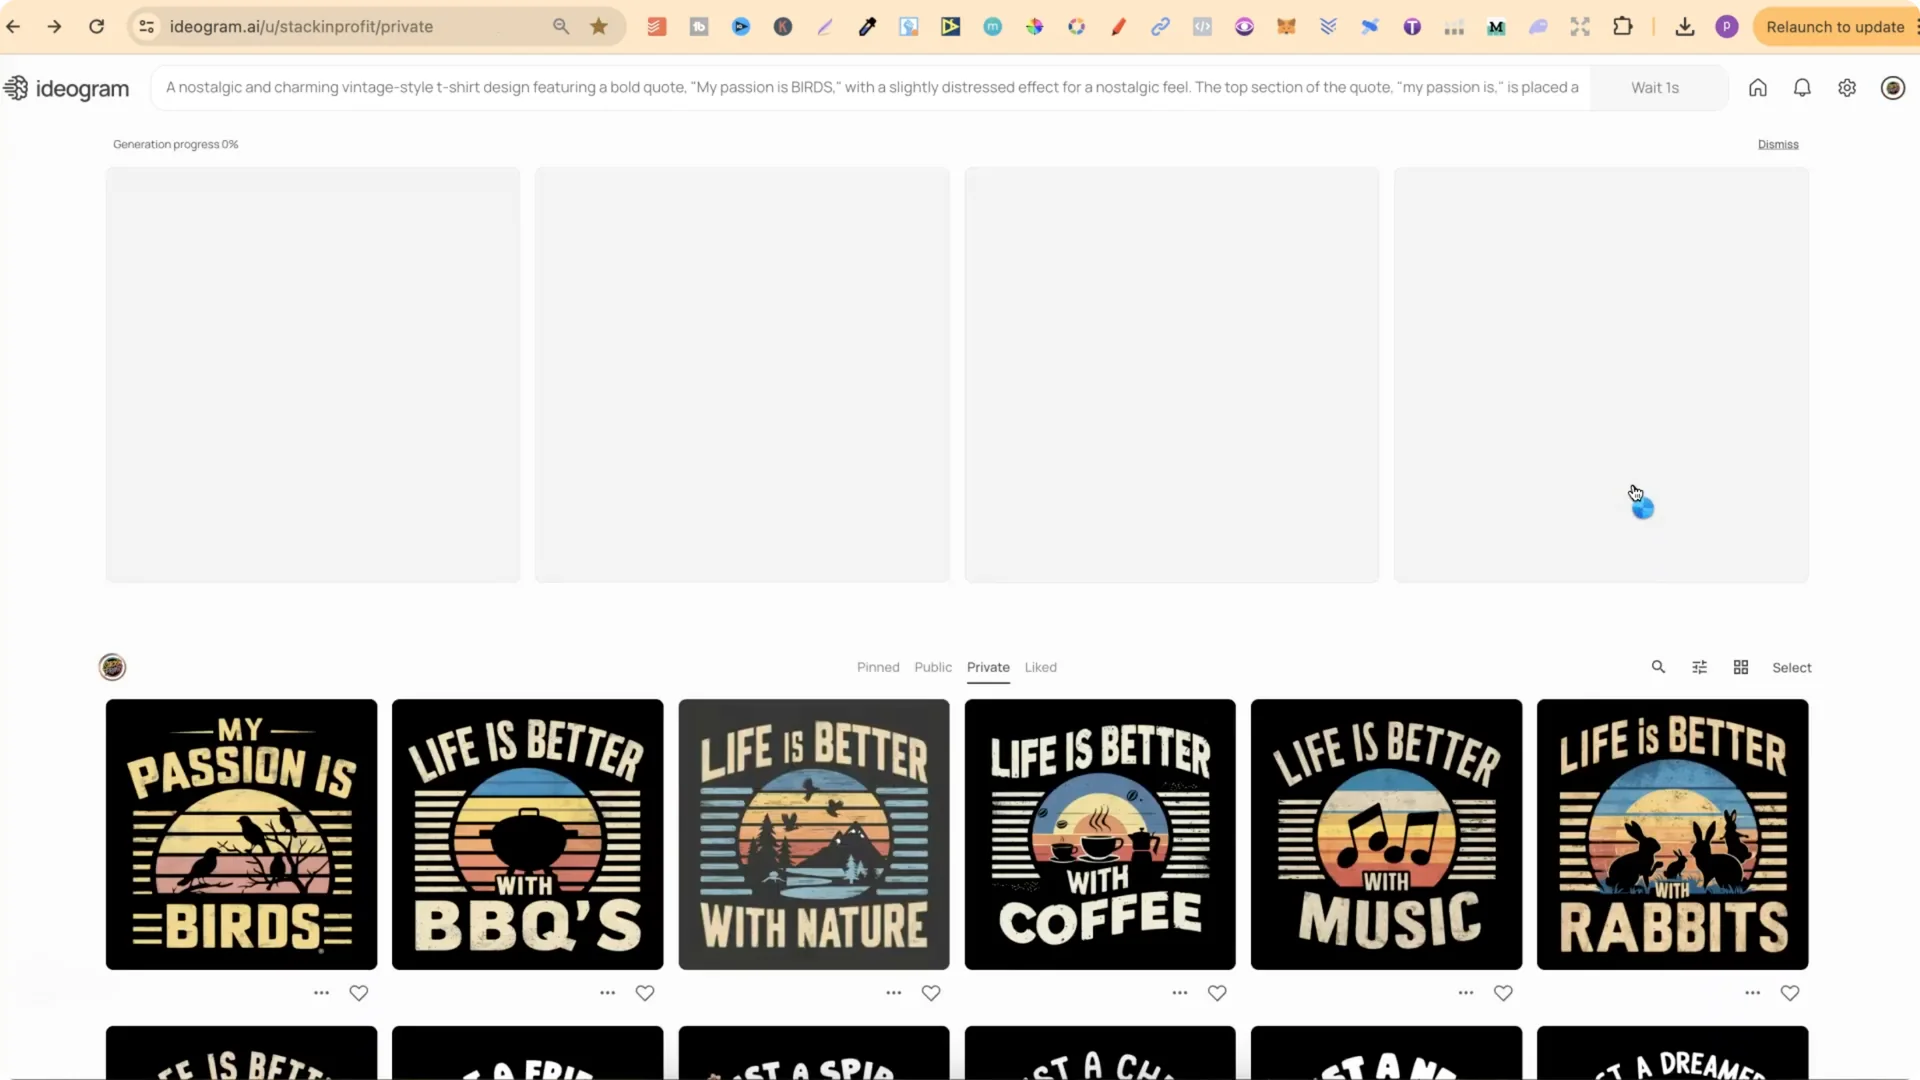The image size is (1920, 1080).
Task: Switch gallery to grid view icon
Action: (1741, 667)
